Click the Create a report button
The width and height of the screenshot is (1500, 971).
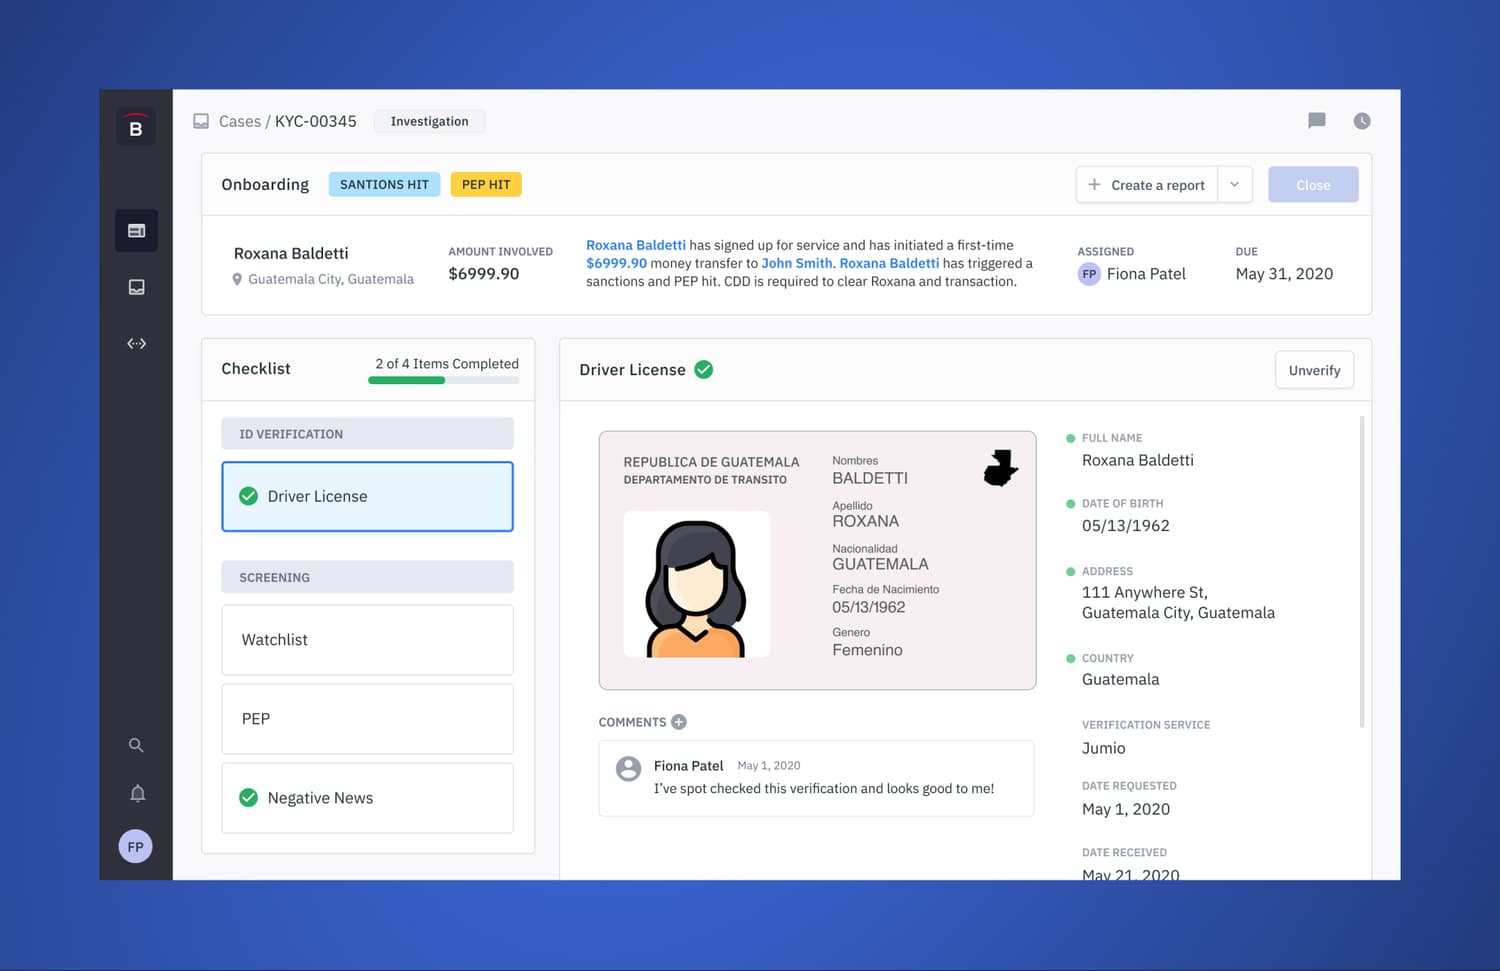point(1147,185)
